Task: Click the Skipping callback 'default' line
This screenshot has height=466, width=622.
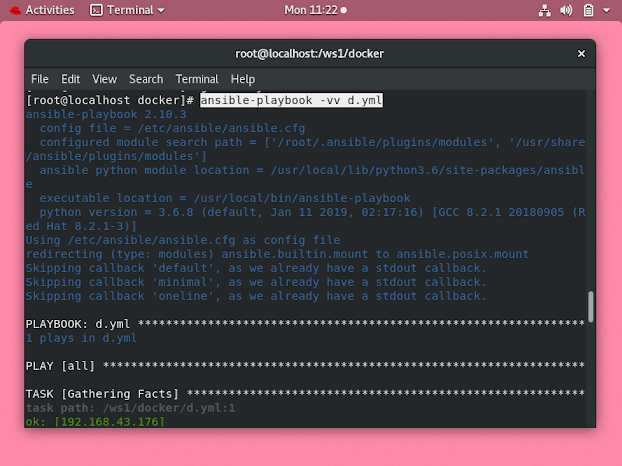Action: [256, 268]
